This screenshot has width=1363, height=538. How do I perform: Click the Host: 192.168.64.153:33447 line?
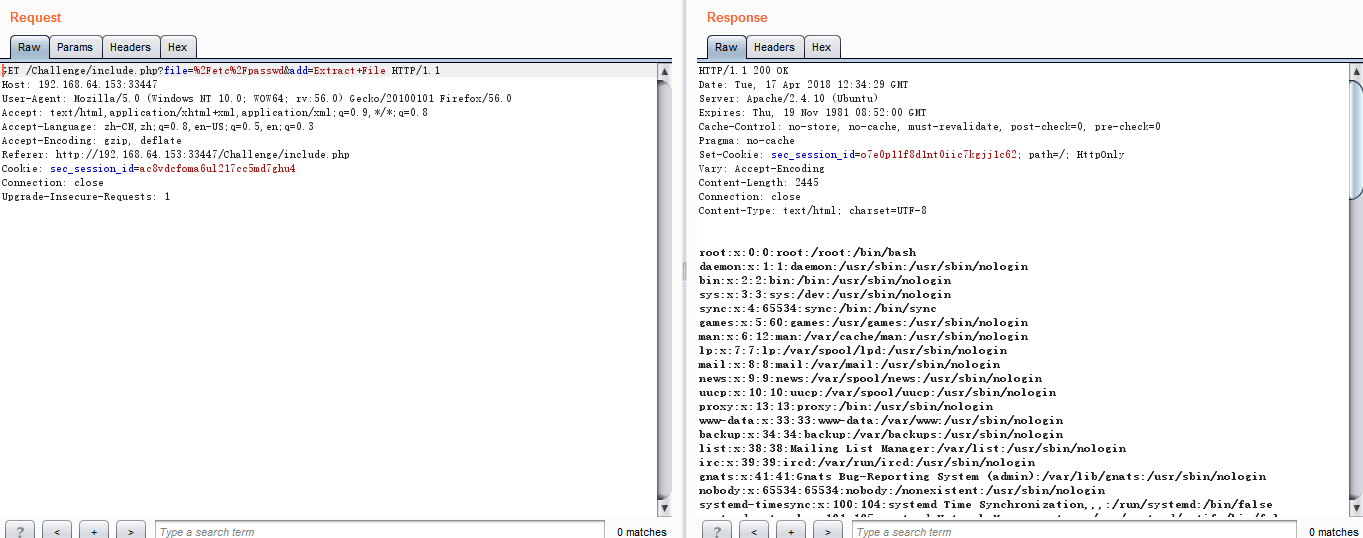pyautogui.click(x=79, y=85)
